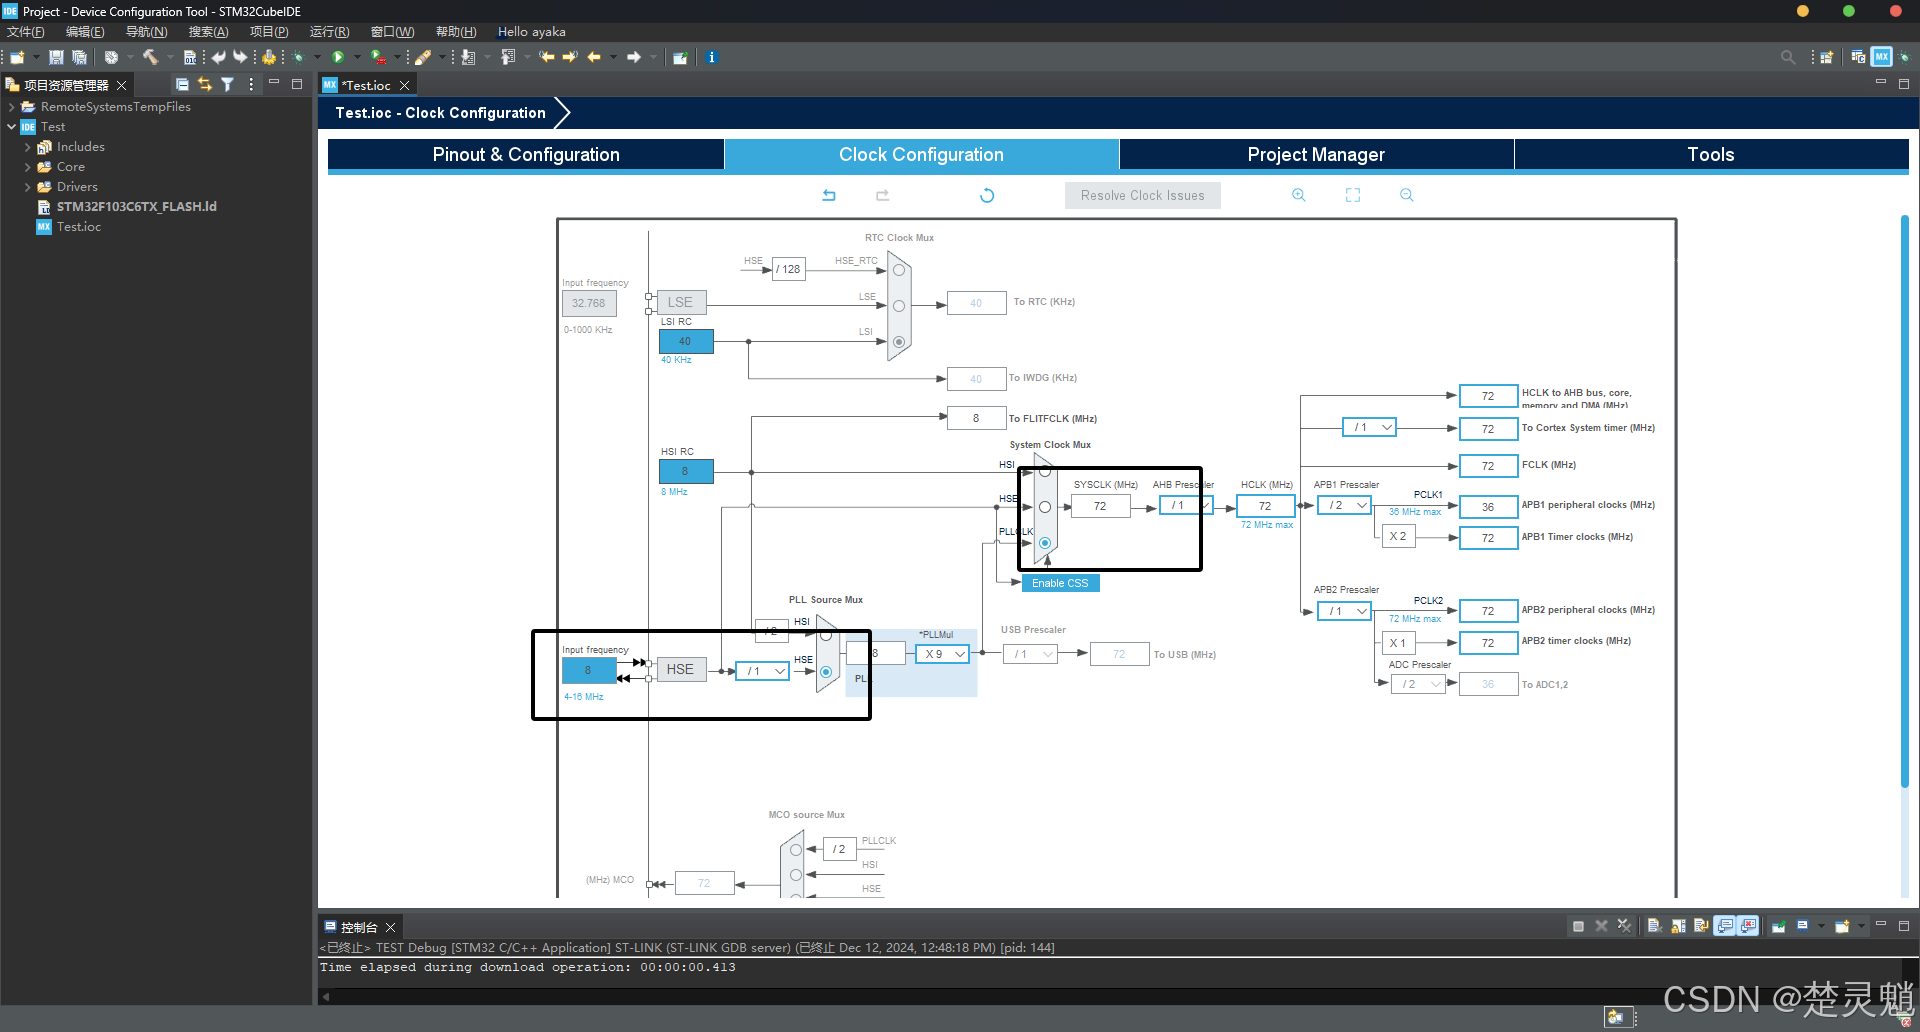Expand the Drivers tree node
The width and height of the screenshot is (1920, 1032).
click(x=27, y=187)
